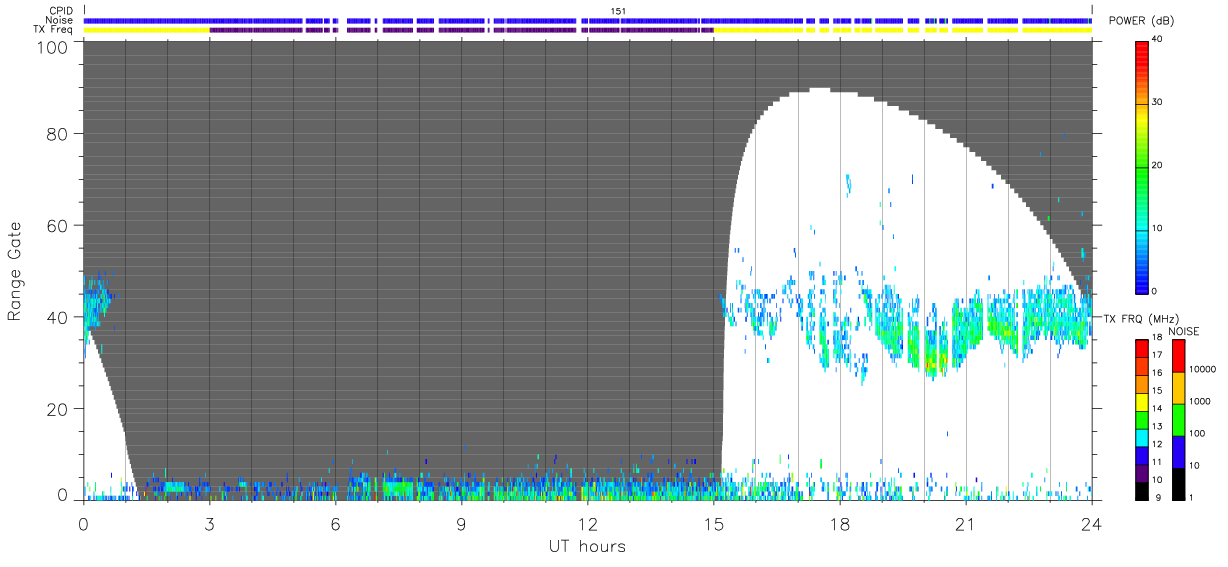The width and height of the screenshot is (1228, 567).
Task: Click the y-axis tick label "20"
Action: pyautogui.click(x=58, y=409)
